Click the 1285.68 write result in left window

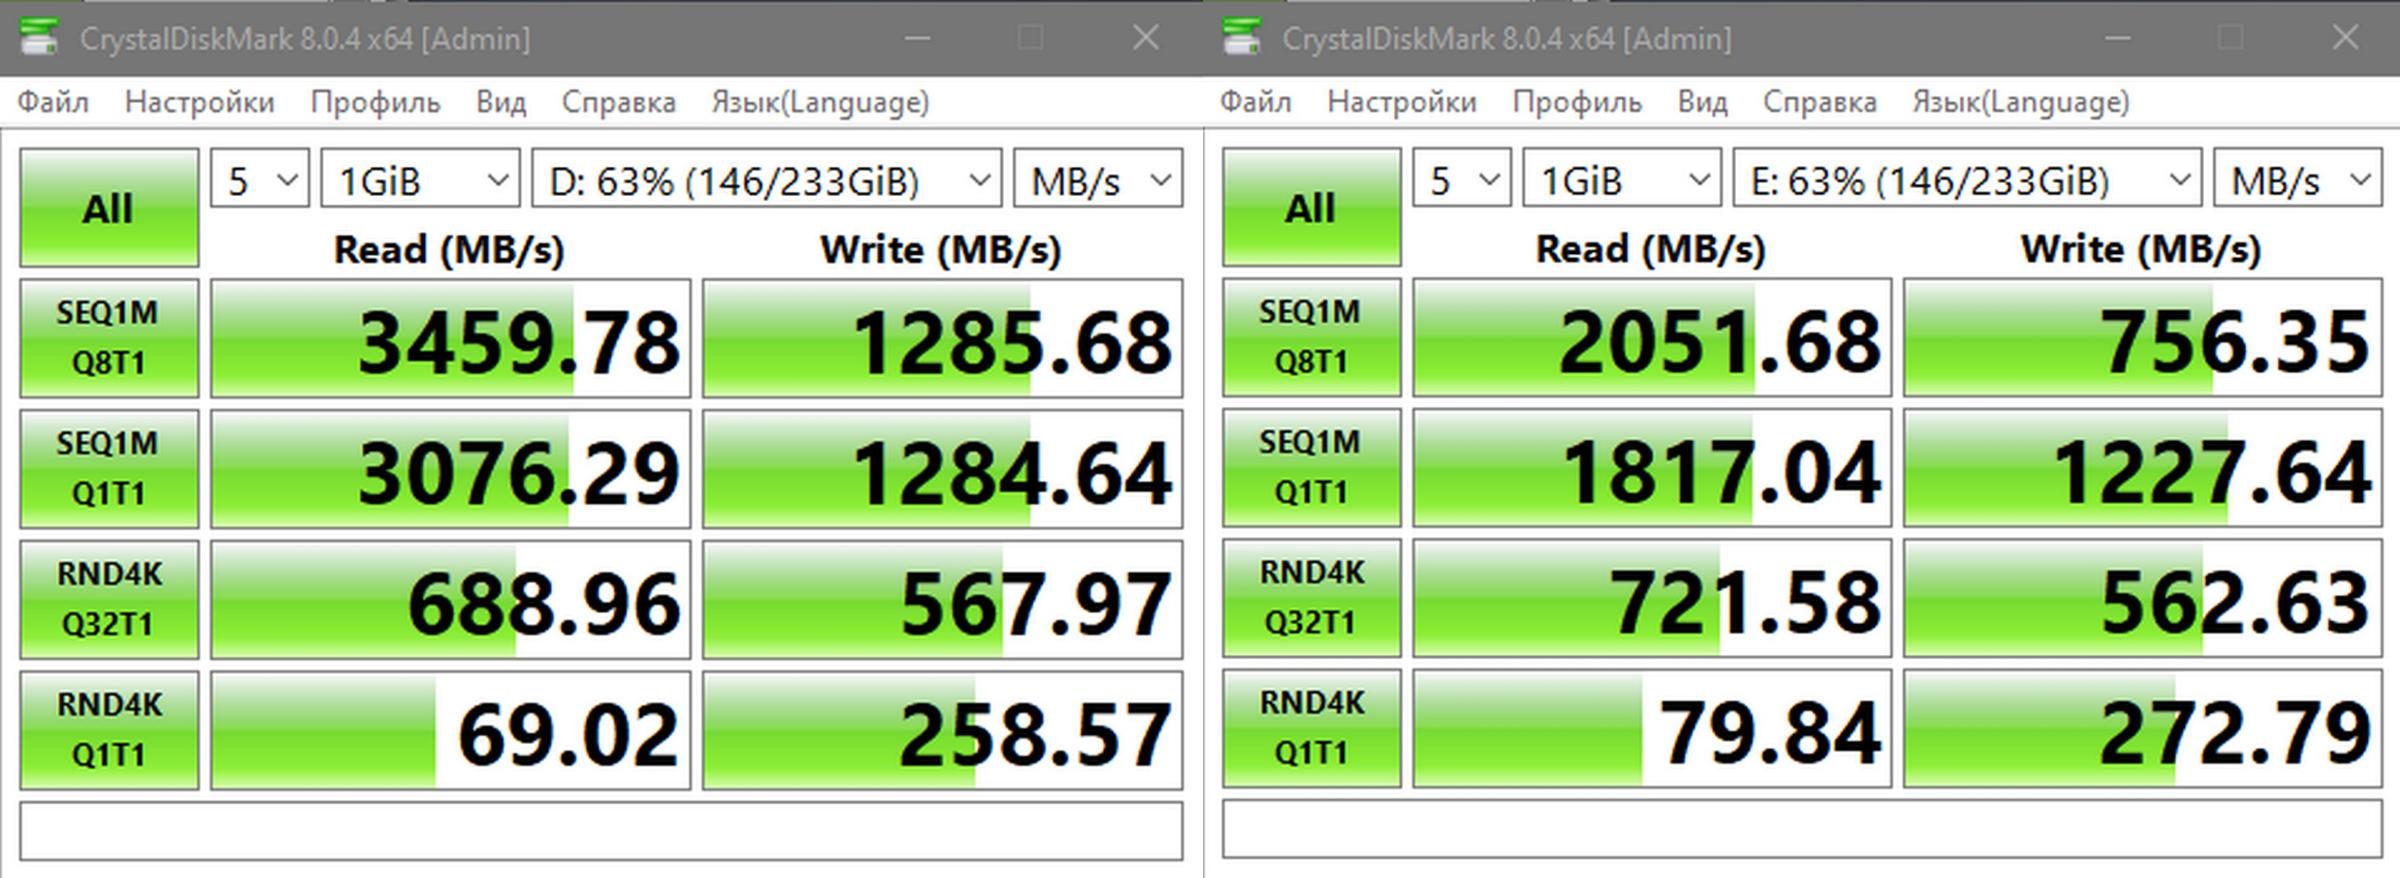tap(942, 338)
